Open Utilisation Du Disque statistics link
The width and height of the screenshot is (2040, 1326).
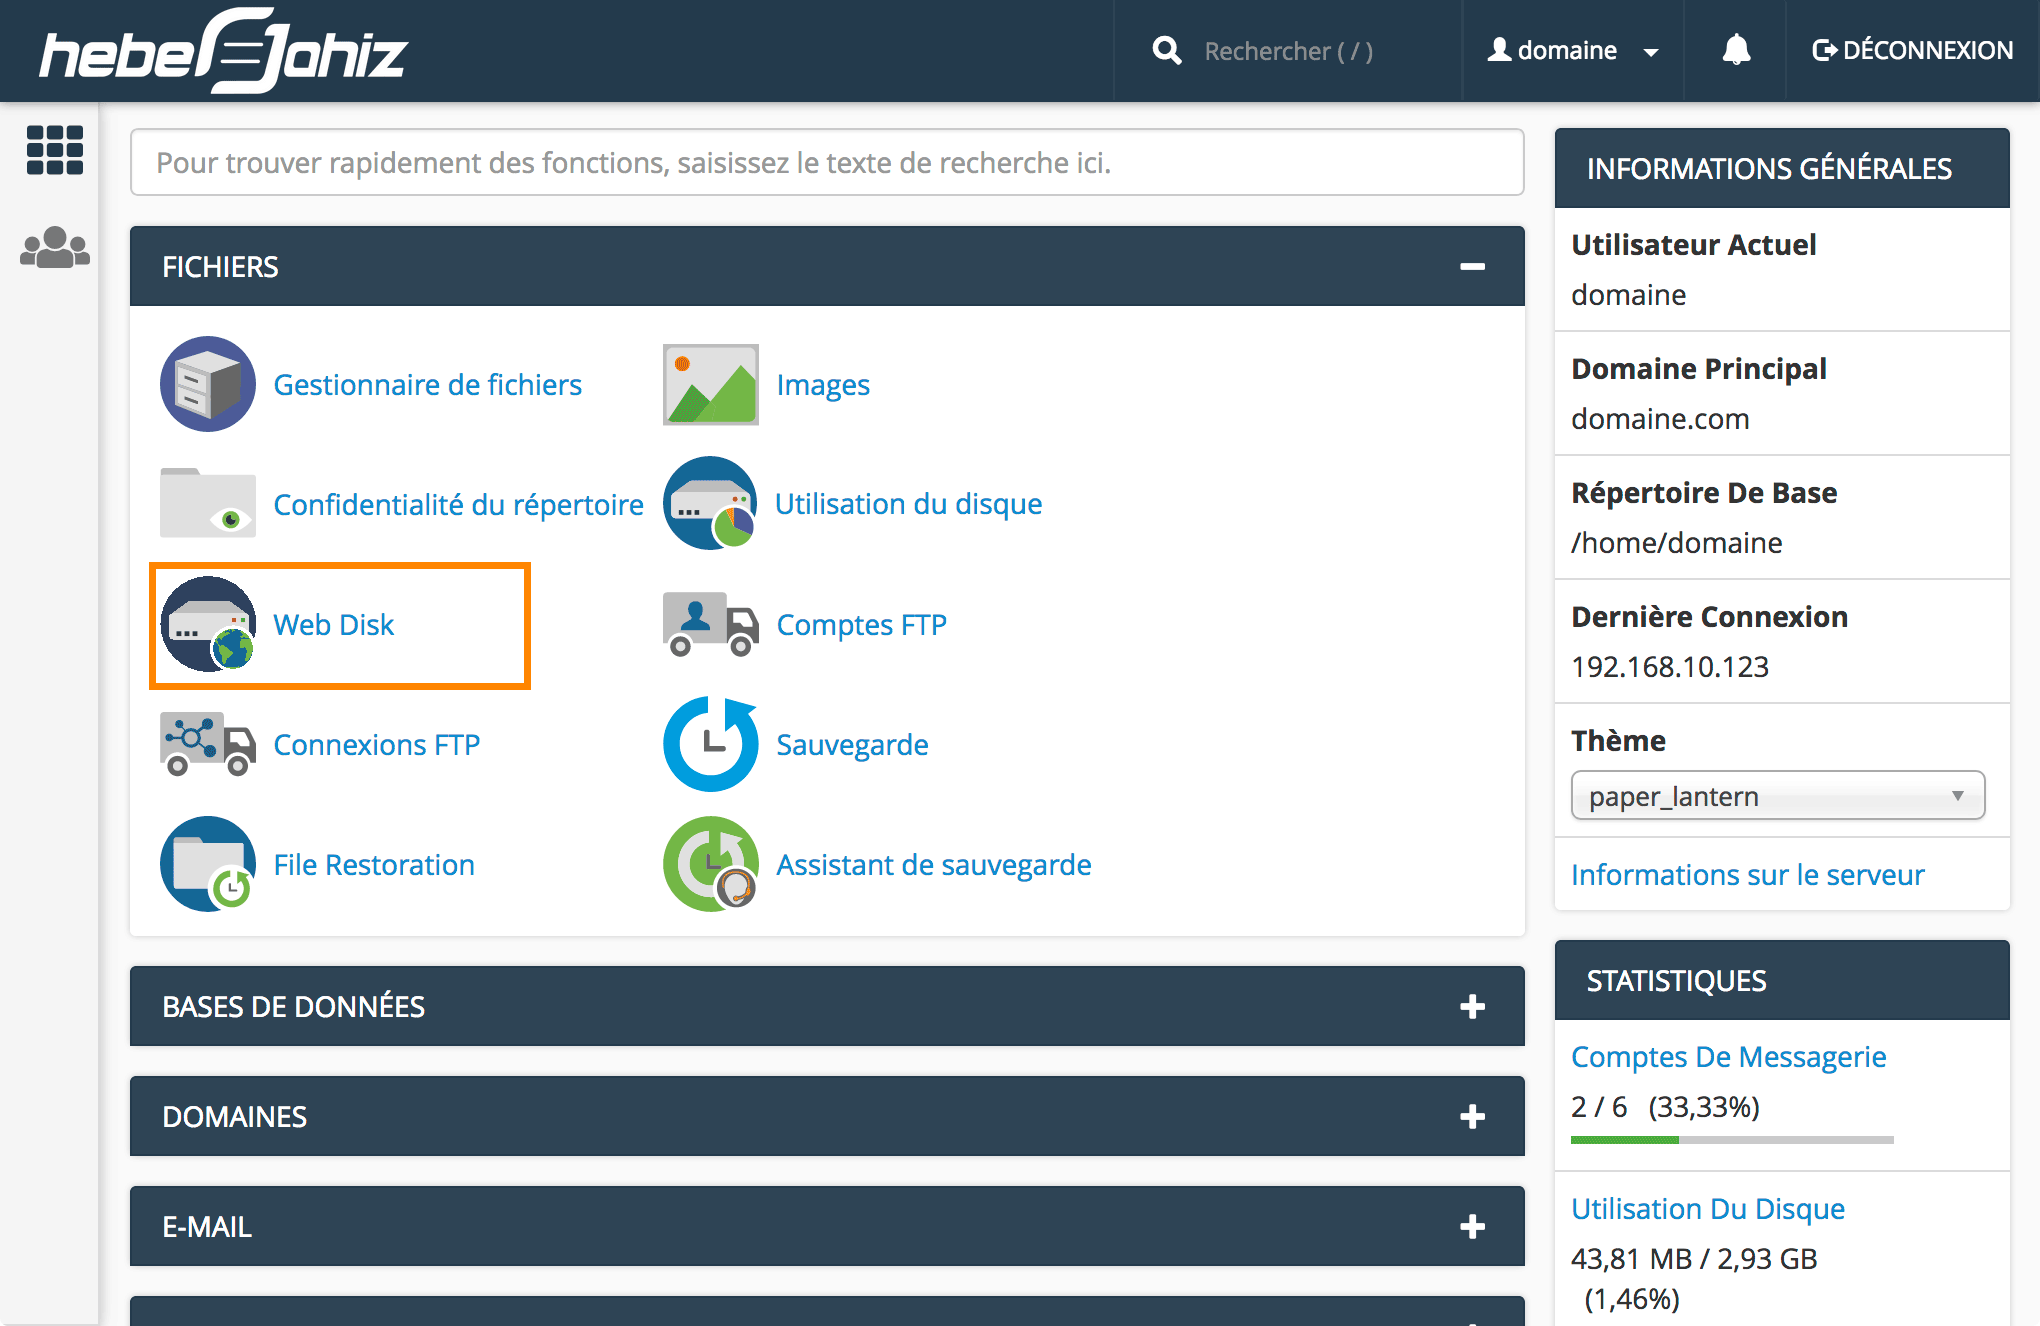click(x=1708, y=1209)
